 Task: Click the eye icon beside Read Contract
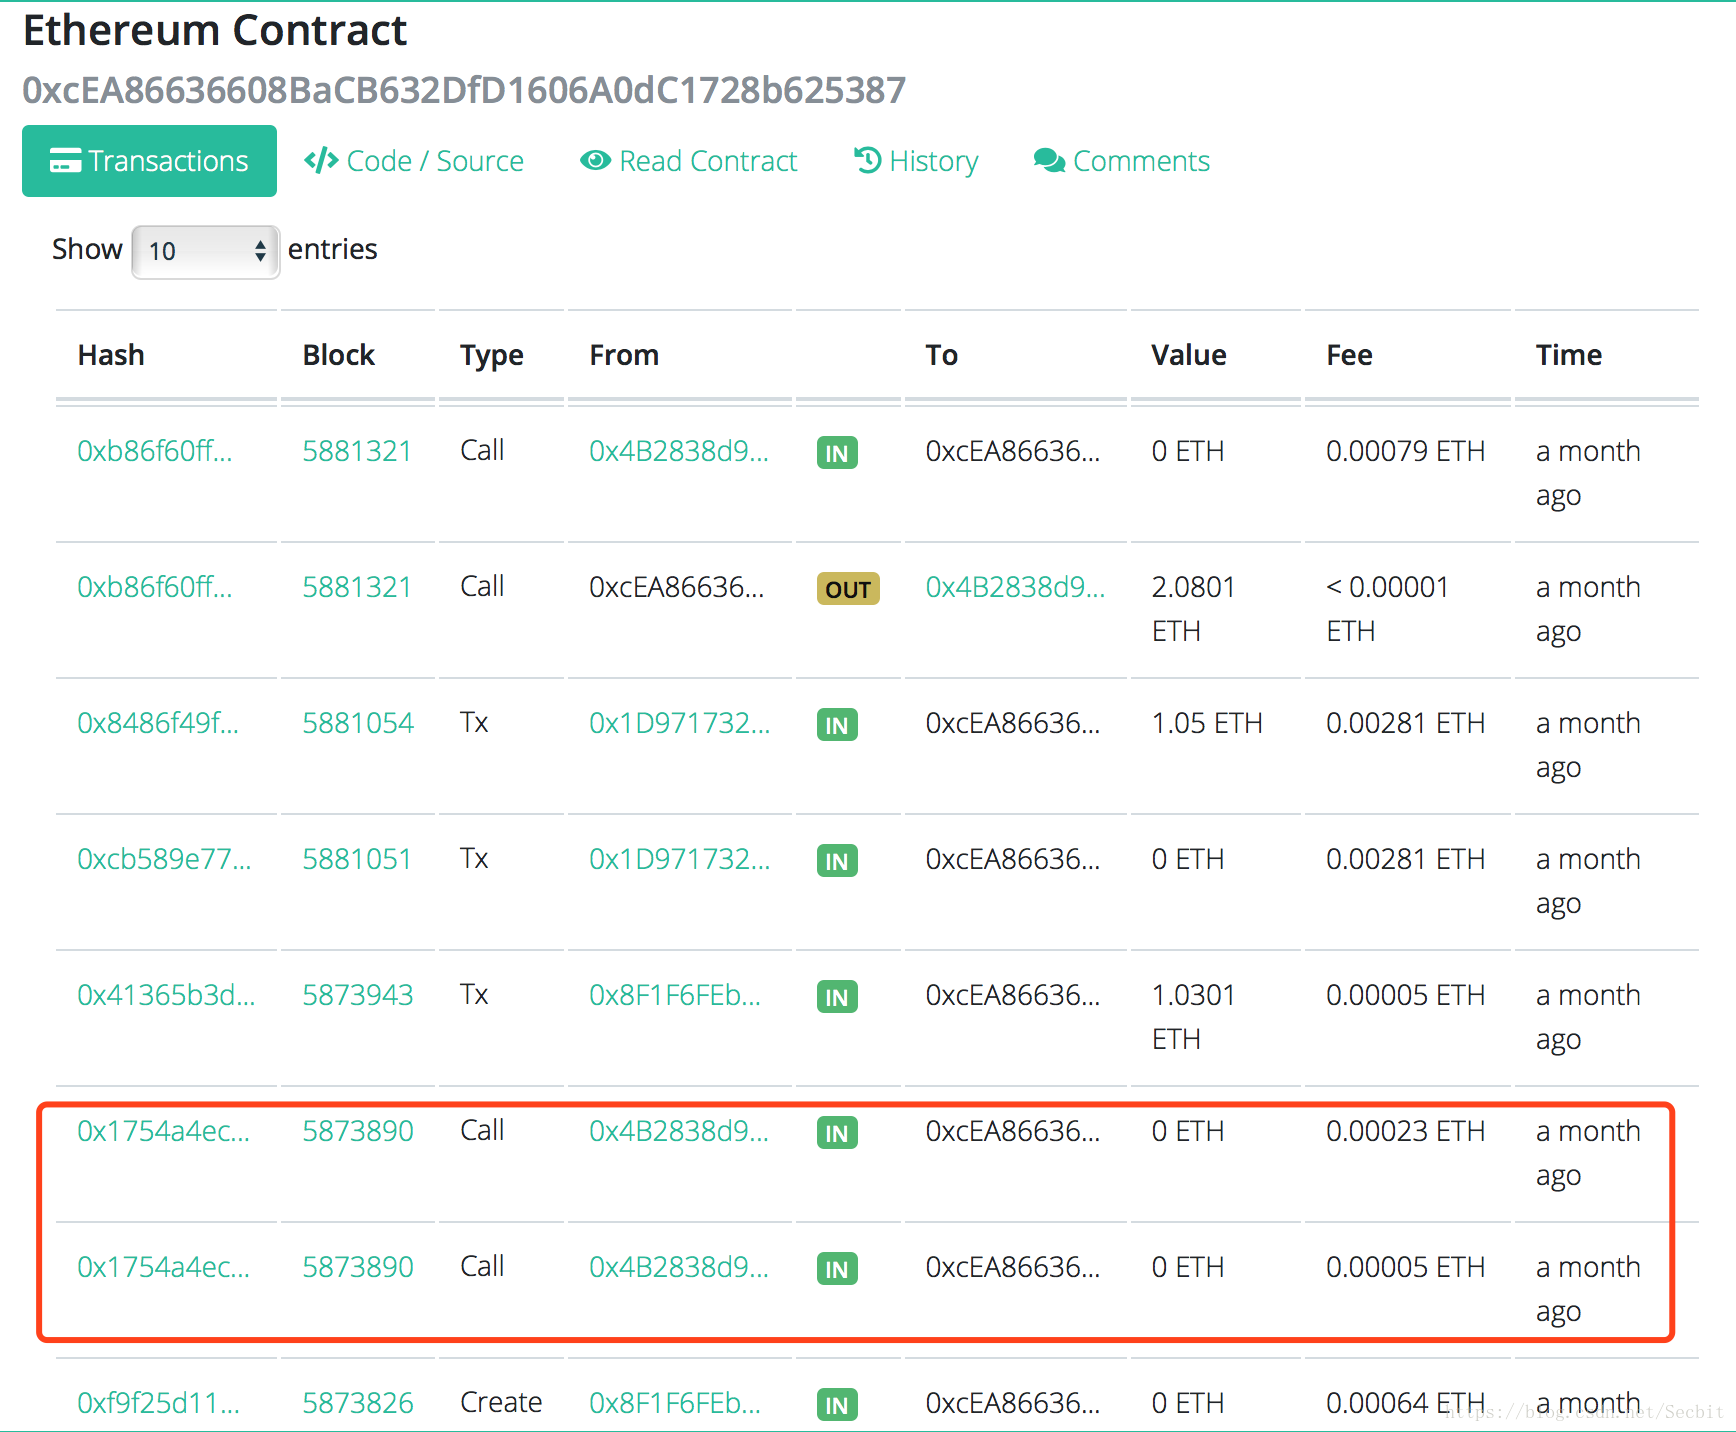[x=595, y=160]
